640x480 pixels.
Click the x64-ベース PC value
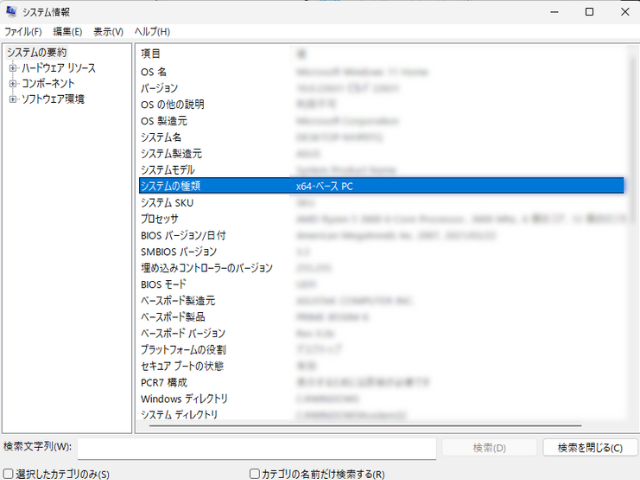tap(324, 186)
